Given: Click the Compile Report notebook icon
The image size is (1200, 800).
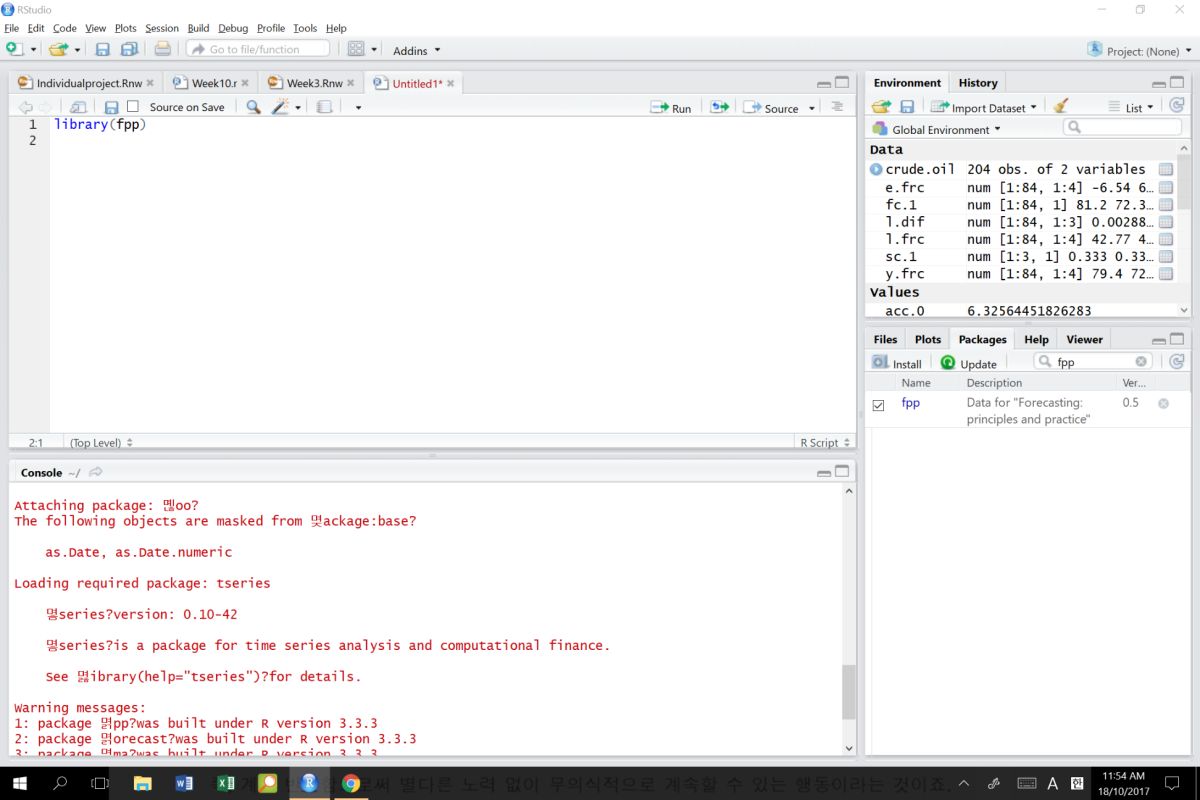Looking at the screenshot, I should click(324, 107).
